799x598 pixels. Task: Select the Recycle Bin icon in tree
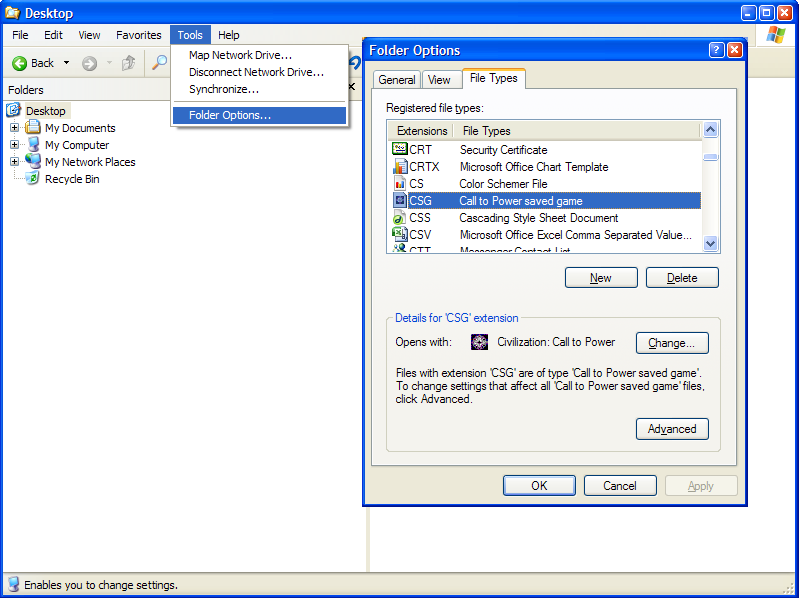(33, 179)
